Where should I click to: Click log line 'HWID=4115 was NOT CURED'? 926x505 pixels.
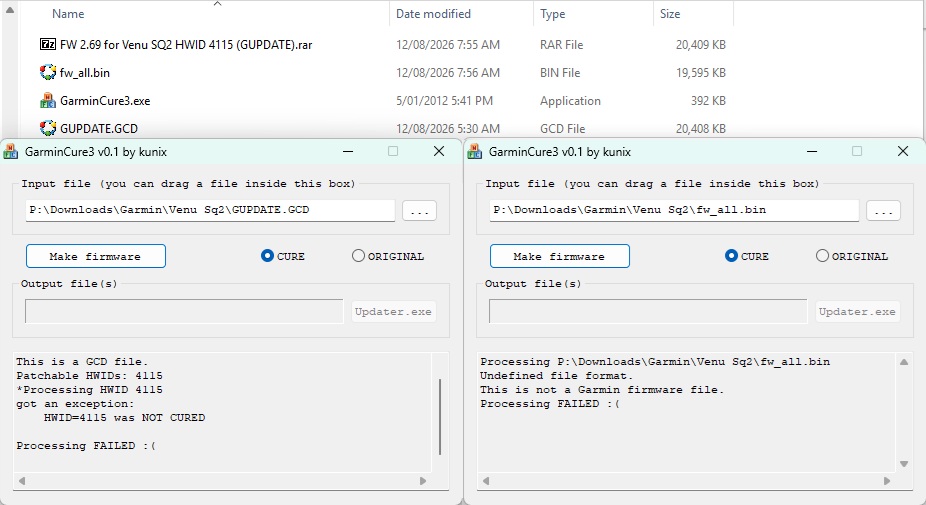click(x=124, y=418)
